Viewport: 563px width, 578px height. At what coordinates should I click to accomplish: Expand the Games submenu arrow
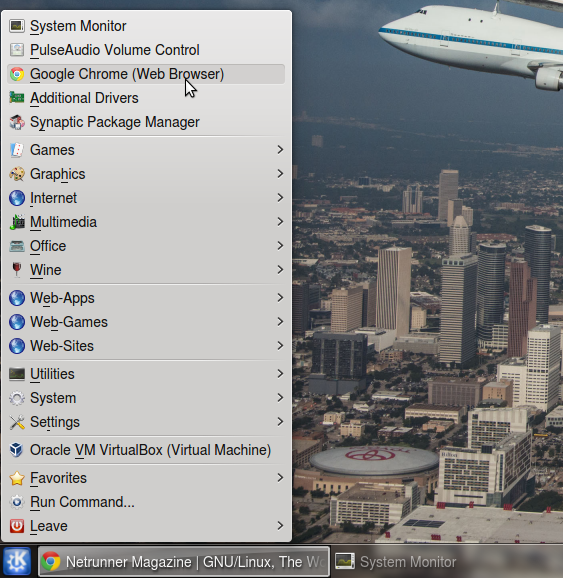(x=280, y=150)
